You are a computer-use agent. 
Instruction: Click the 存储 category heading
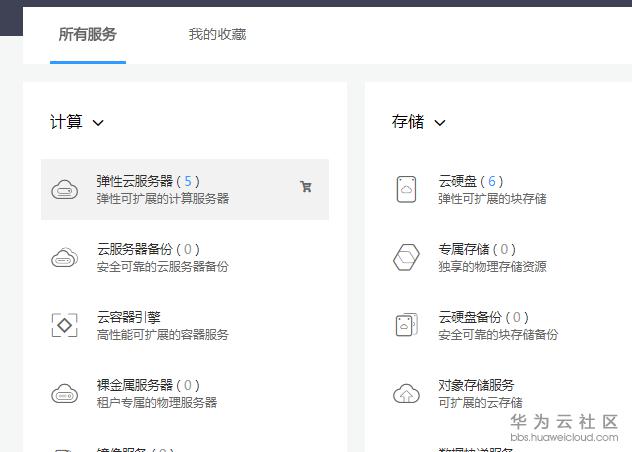point(408,122)
